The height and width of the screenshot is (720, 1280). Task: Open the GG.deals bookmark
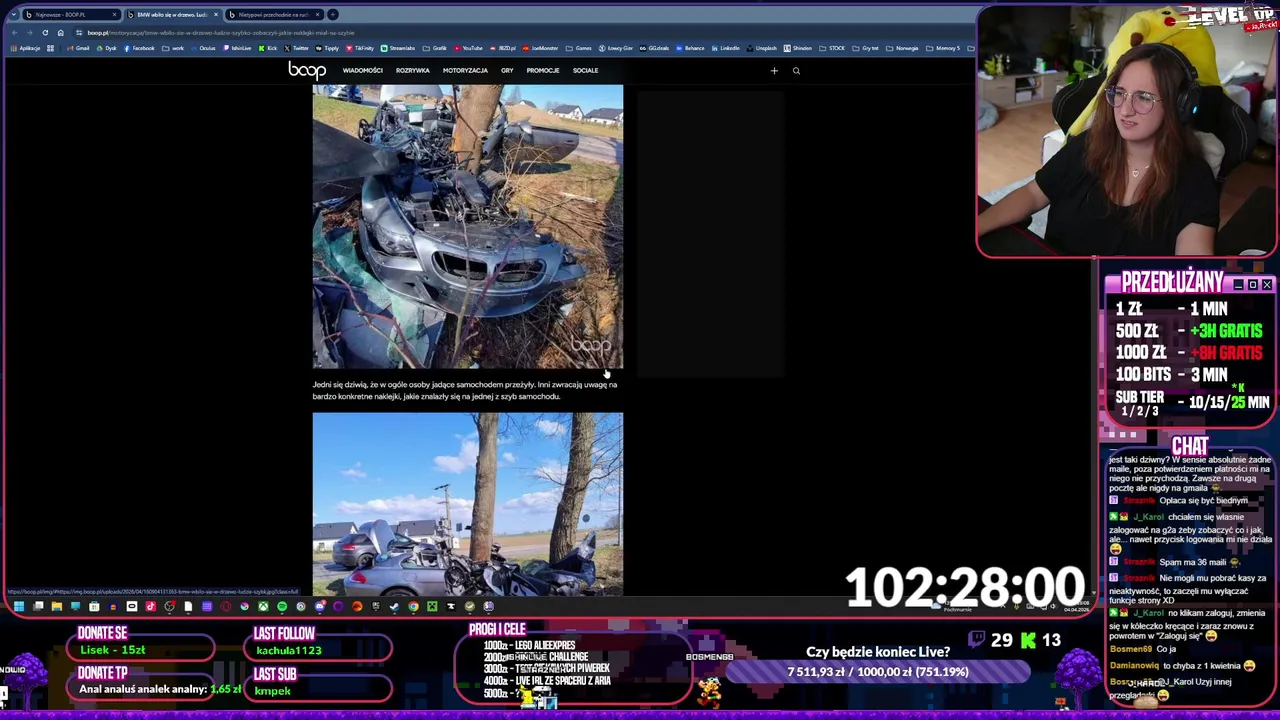(x=654, y=48)
